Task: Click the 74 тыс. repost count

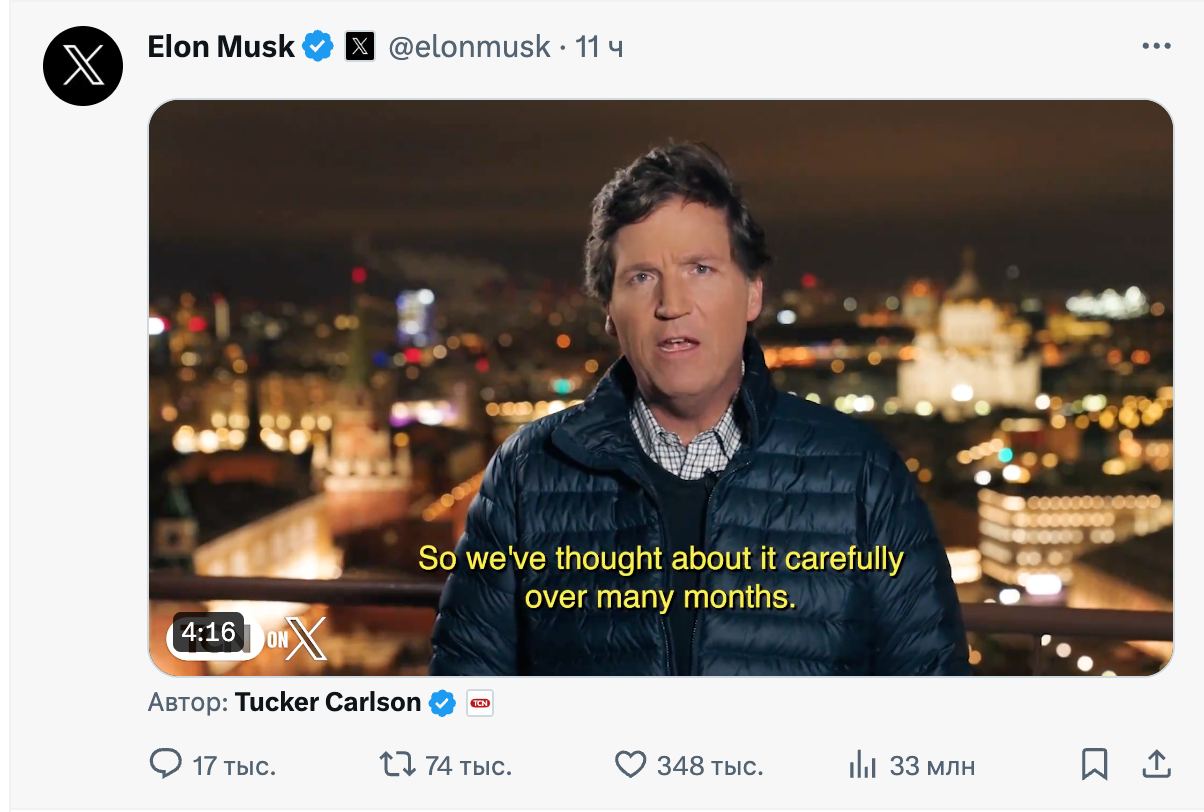Action: [468, 766]
